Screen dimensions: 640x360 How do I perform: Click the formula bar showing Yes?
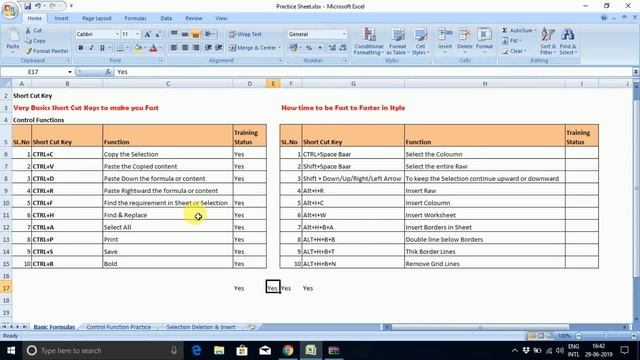click(373, 72)
